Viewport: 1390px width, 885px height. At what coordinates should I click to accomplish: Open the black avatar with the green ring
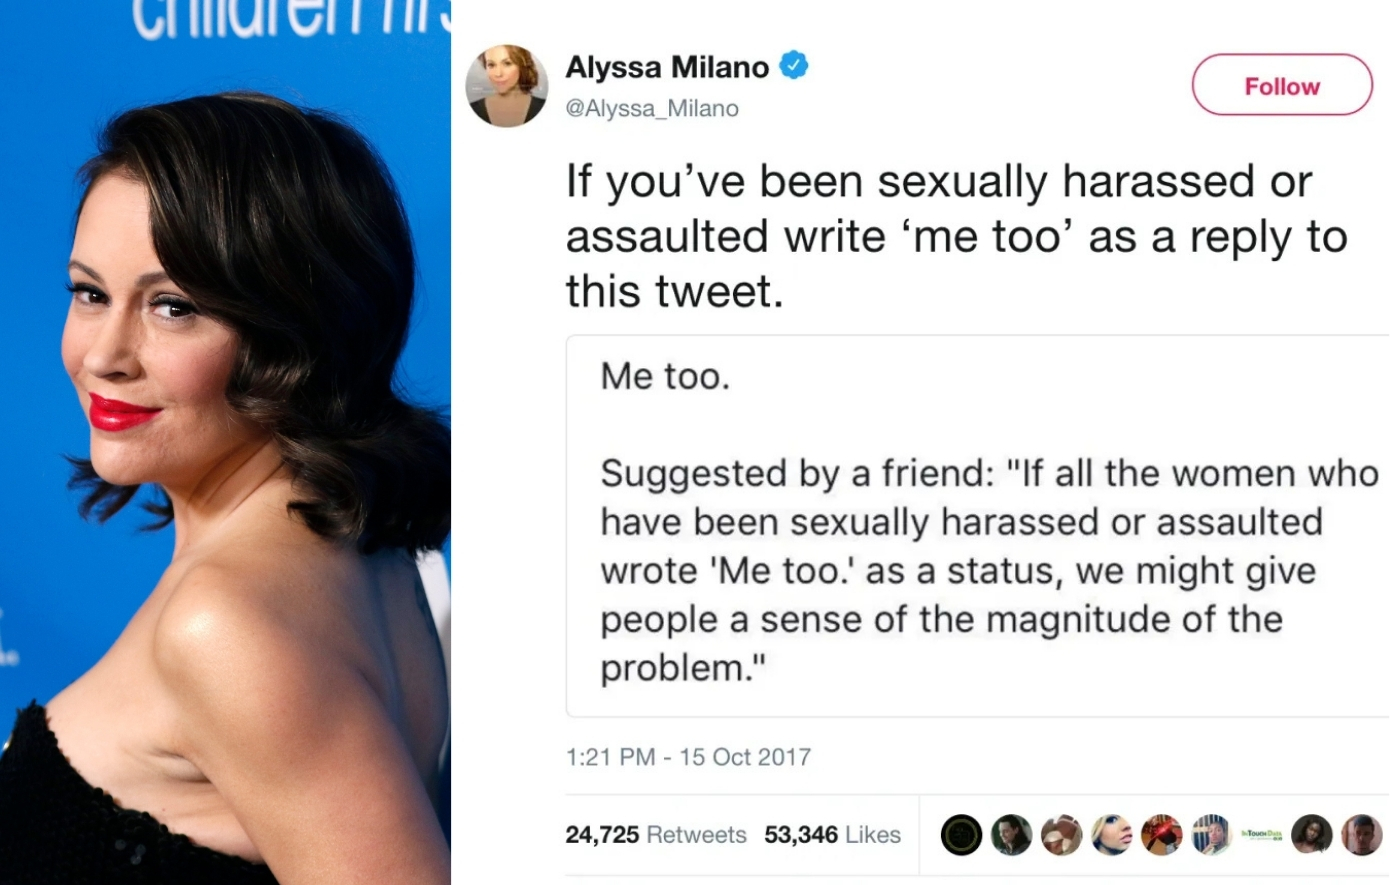[962, 835]
